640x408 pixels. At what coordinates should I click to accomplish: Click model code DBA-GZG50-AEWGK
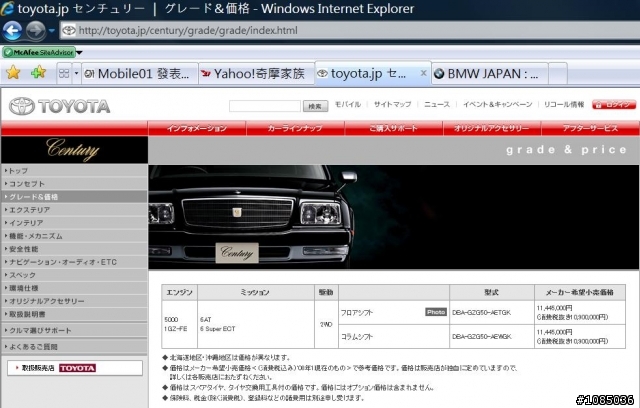coord(482,337)
